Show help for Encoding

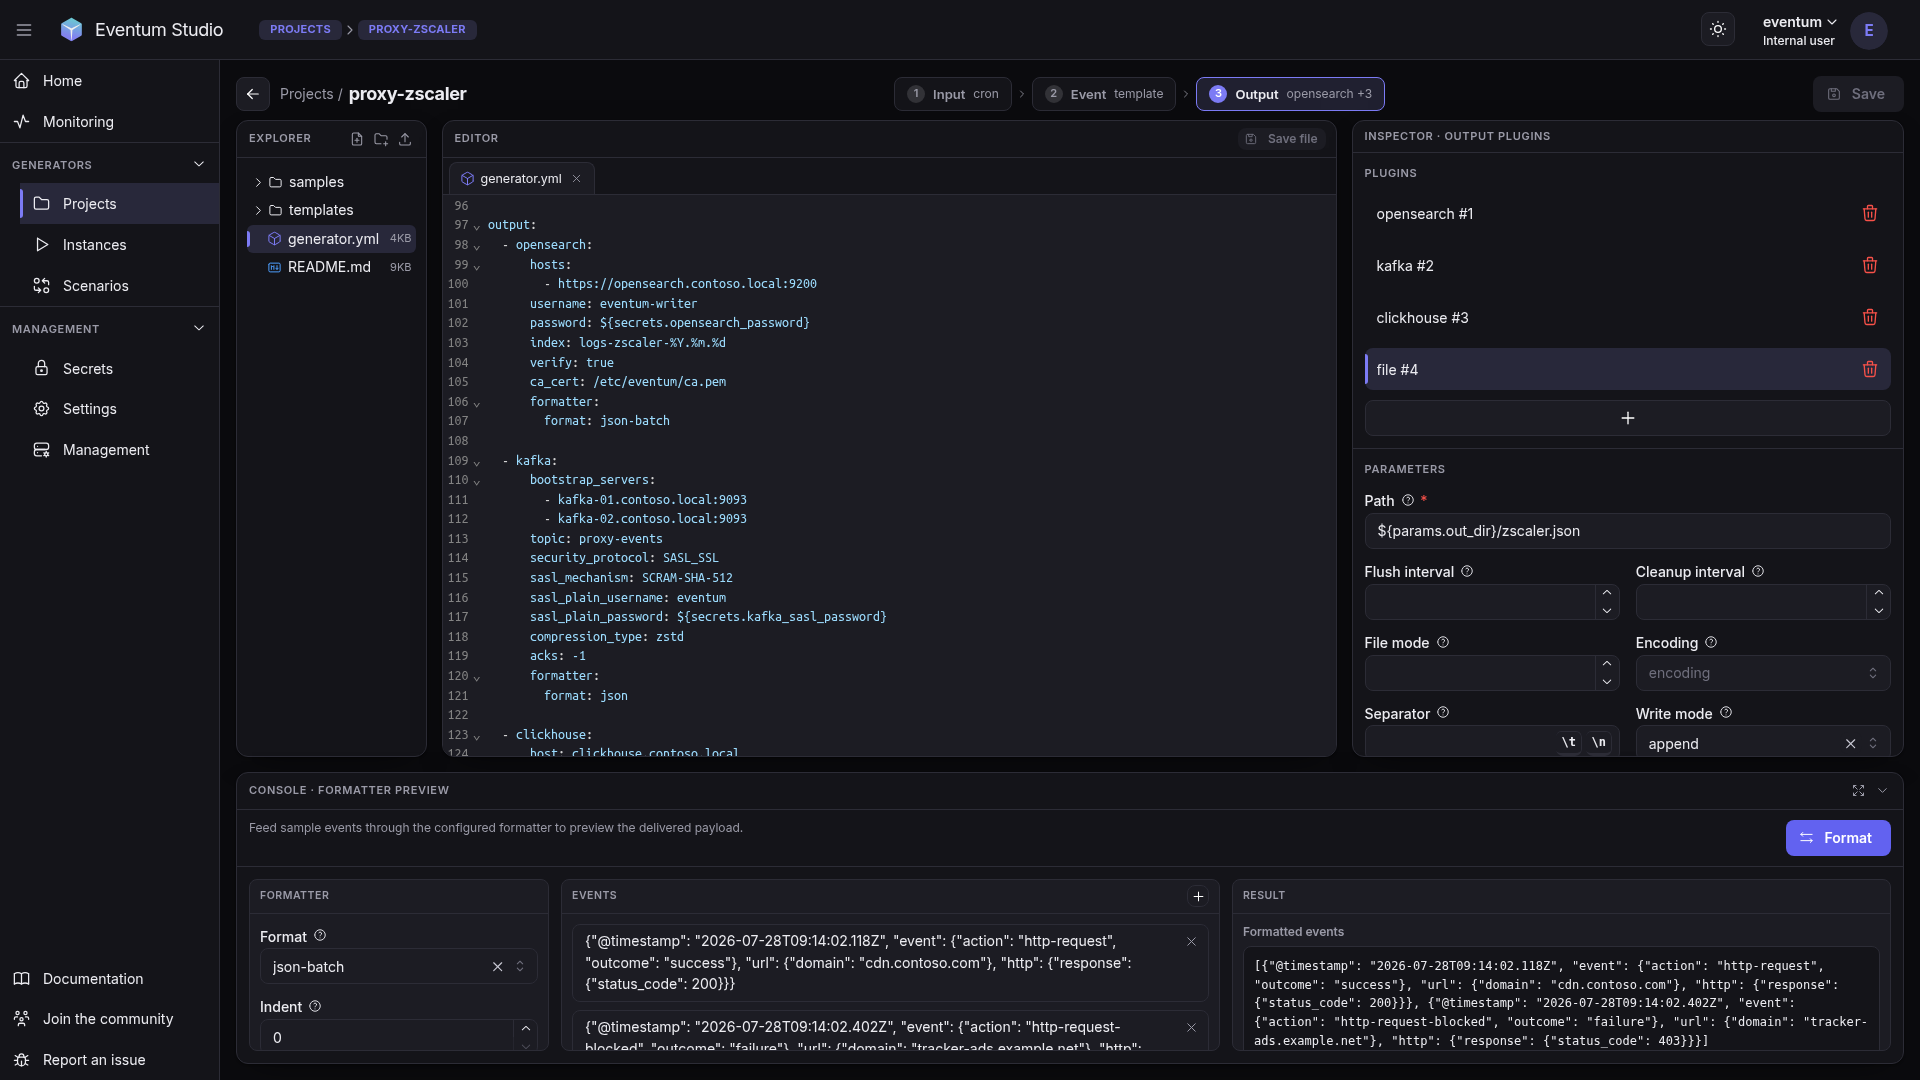(1711, 643)
